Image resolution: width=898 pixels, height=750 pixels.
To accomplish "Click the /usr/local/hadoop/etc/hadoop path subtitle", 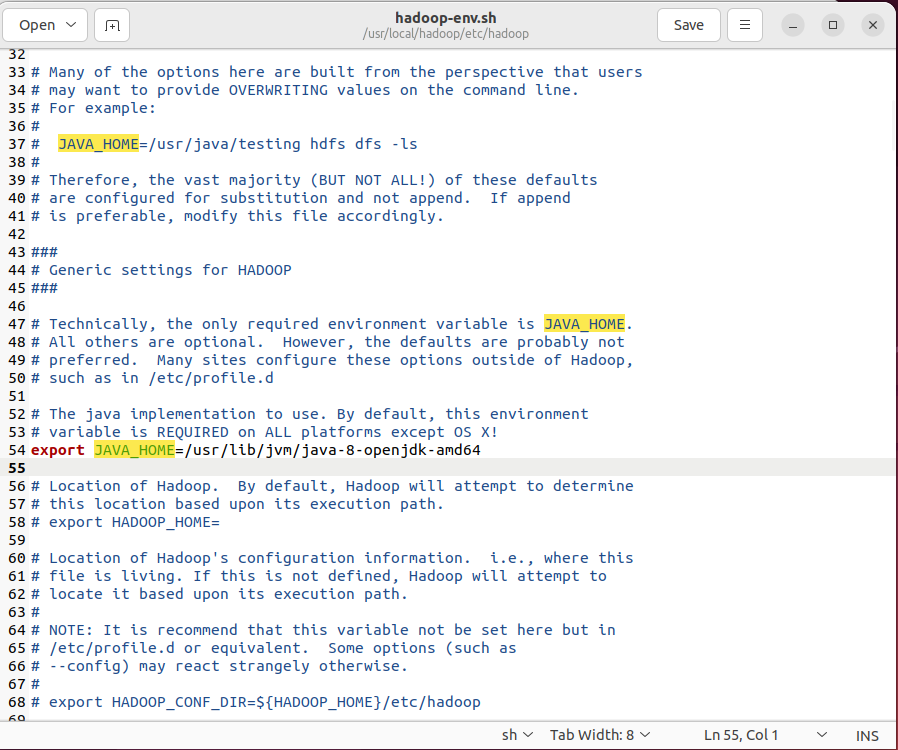I will point(446,34).
